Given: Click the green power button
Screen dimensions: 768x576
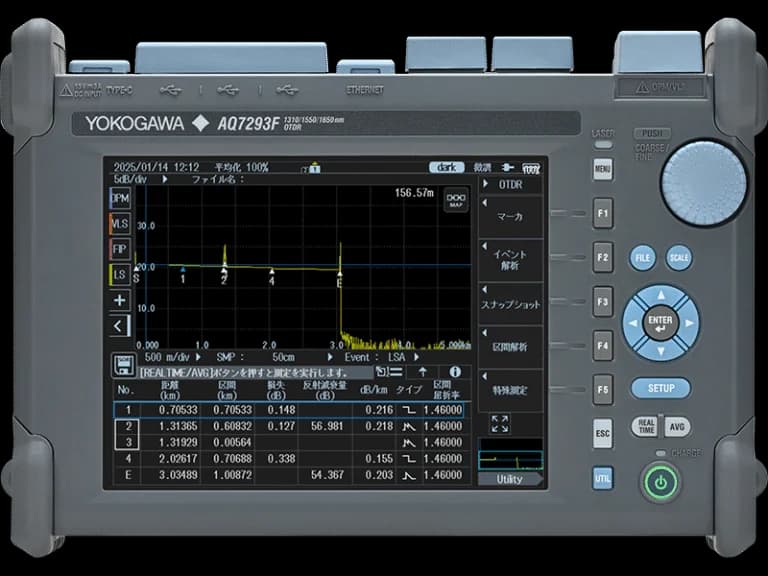Looking at the screenshot, I should click(661, 483).
